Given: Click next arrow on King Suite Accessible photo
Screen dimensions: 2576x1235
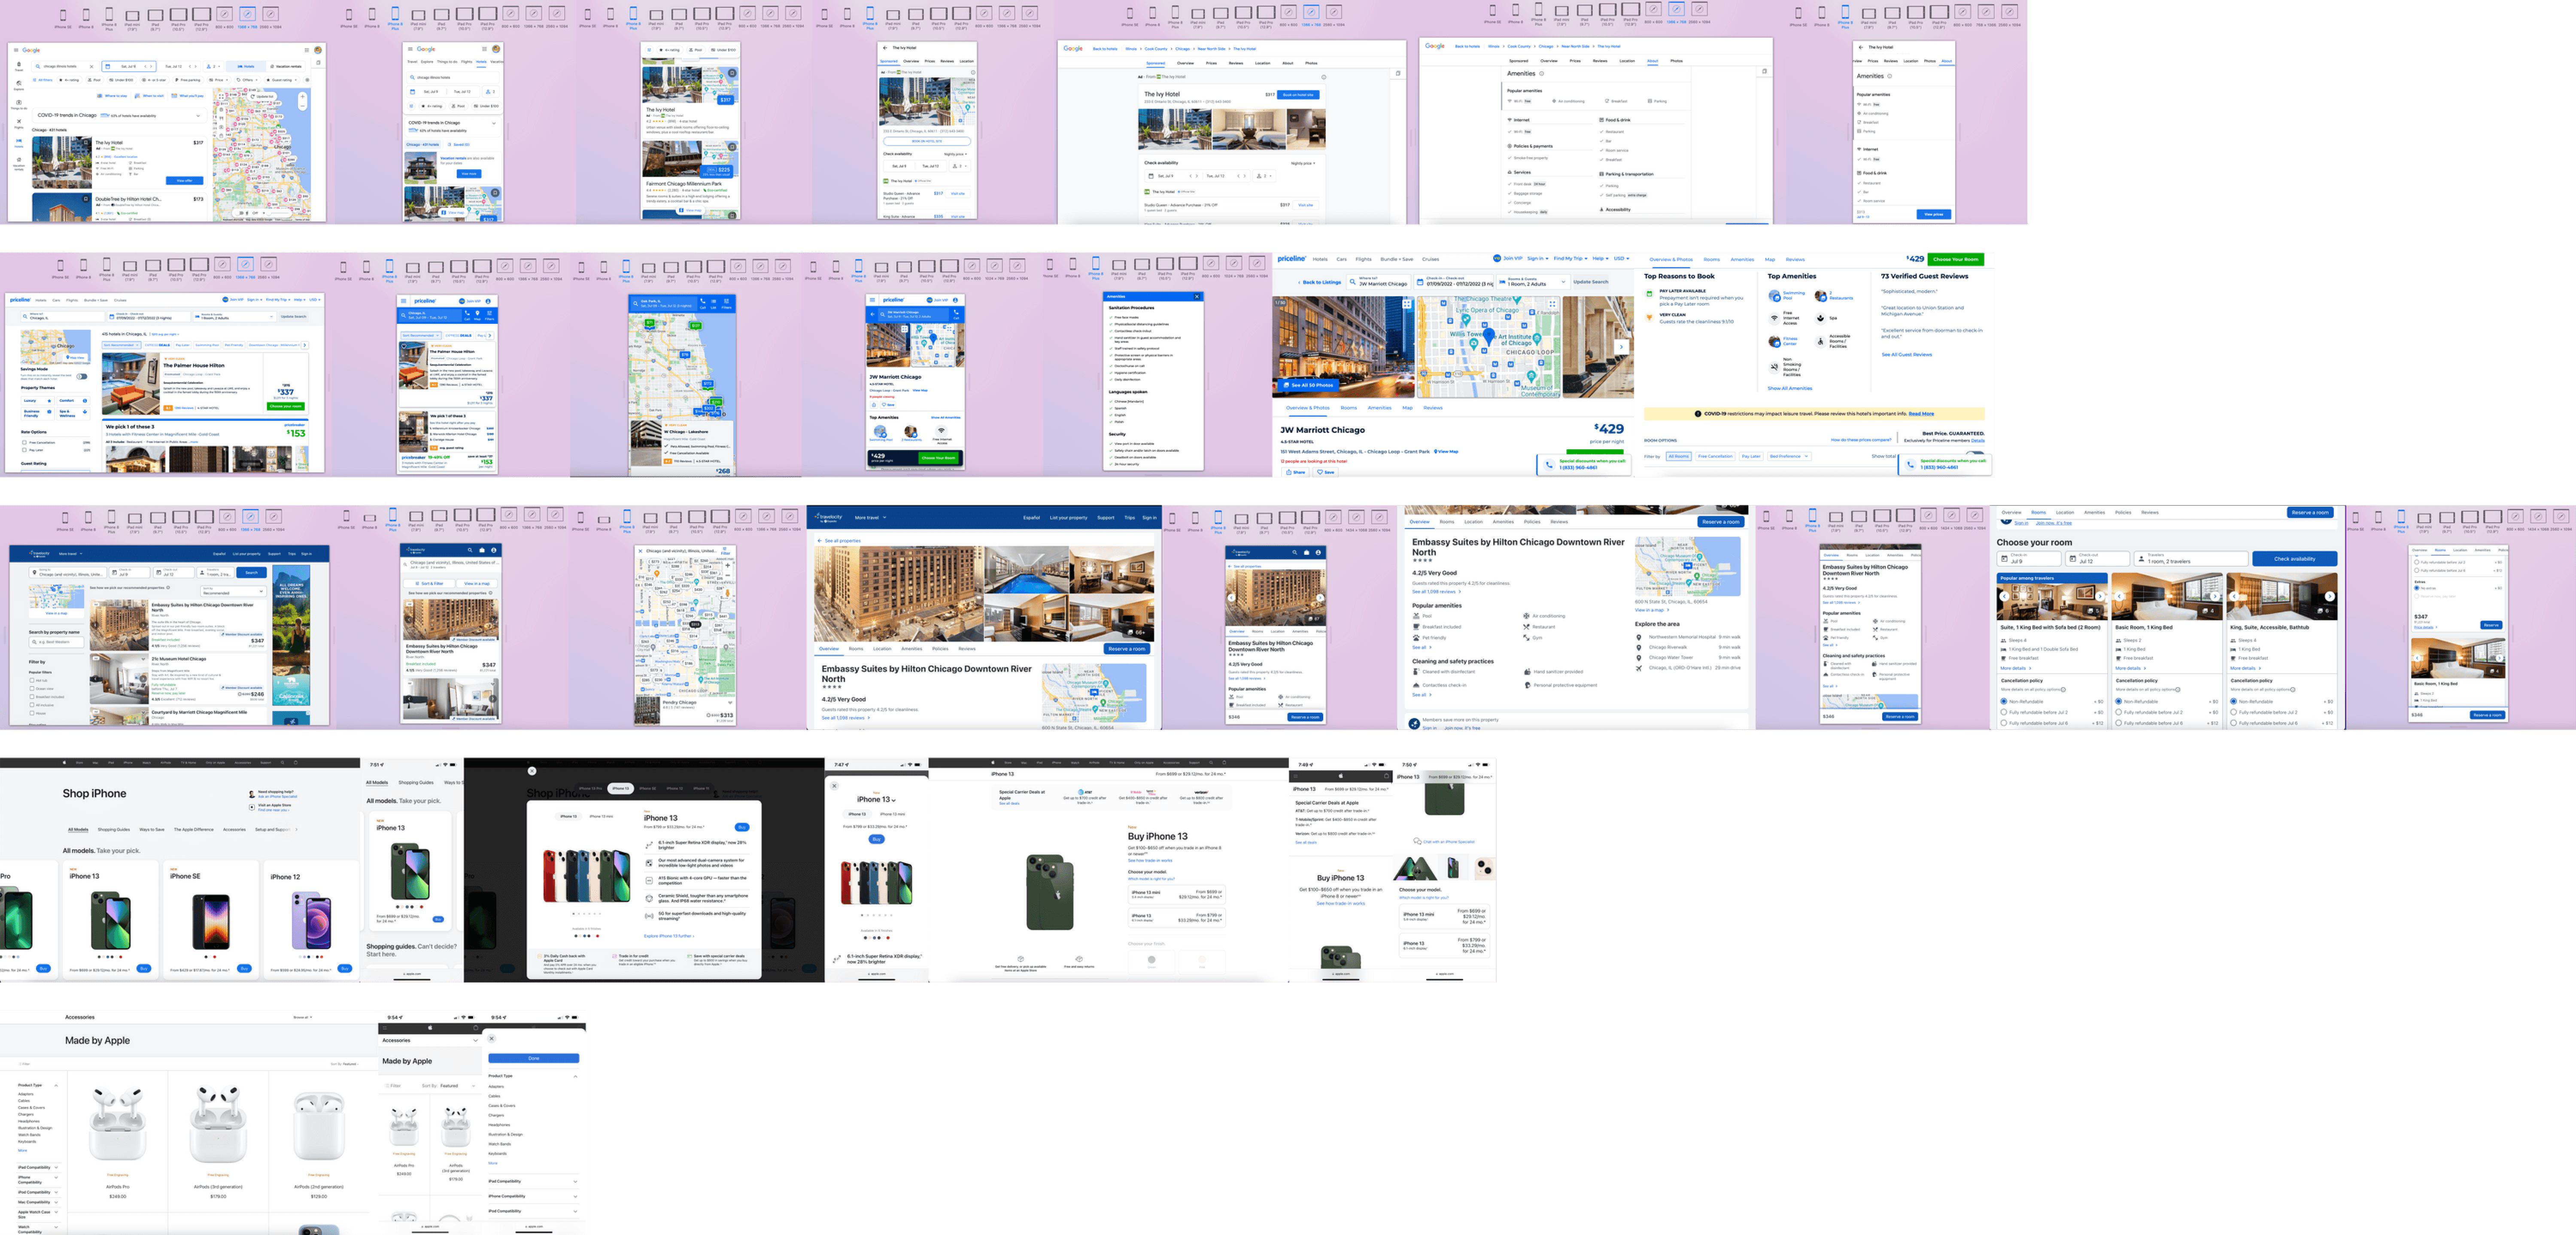Looking at the screenshot, I should coord(2329,596).
